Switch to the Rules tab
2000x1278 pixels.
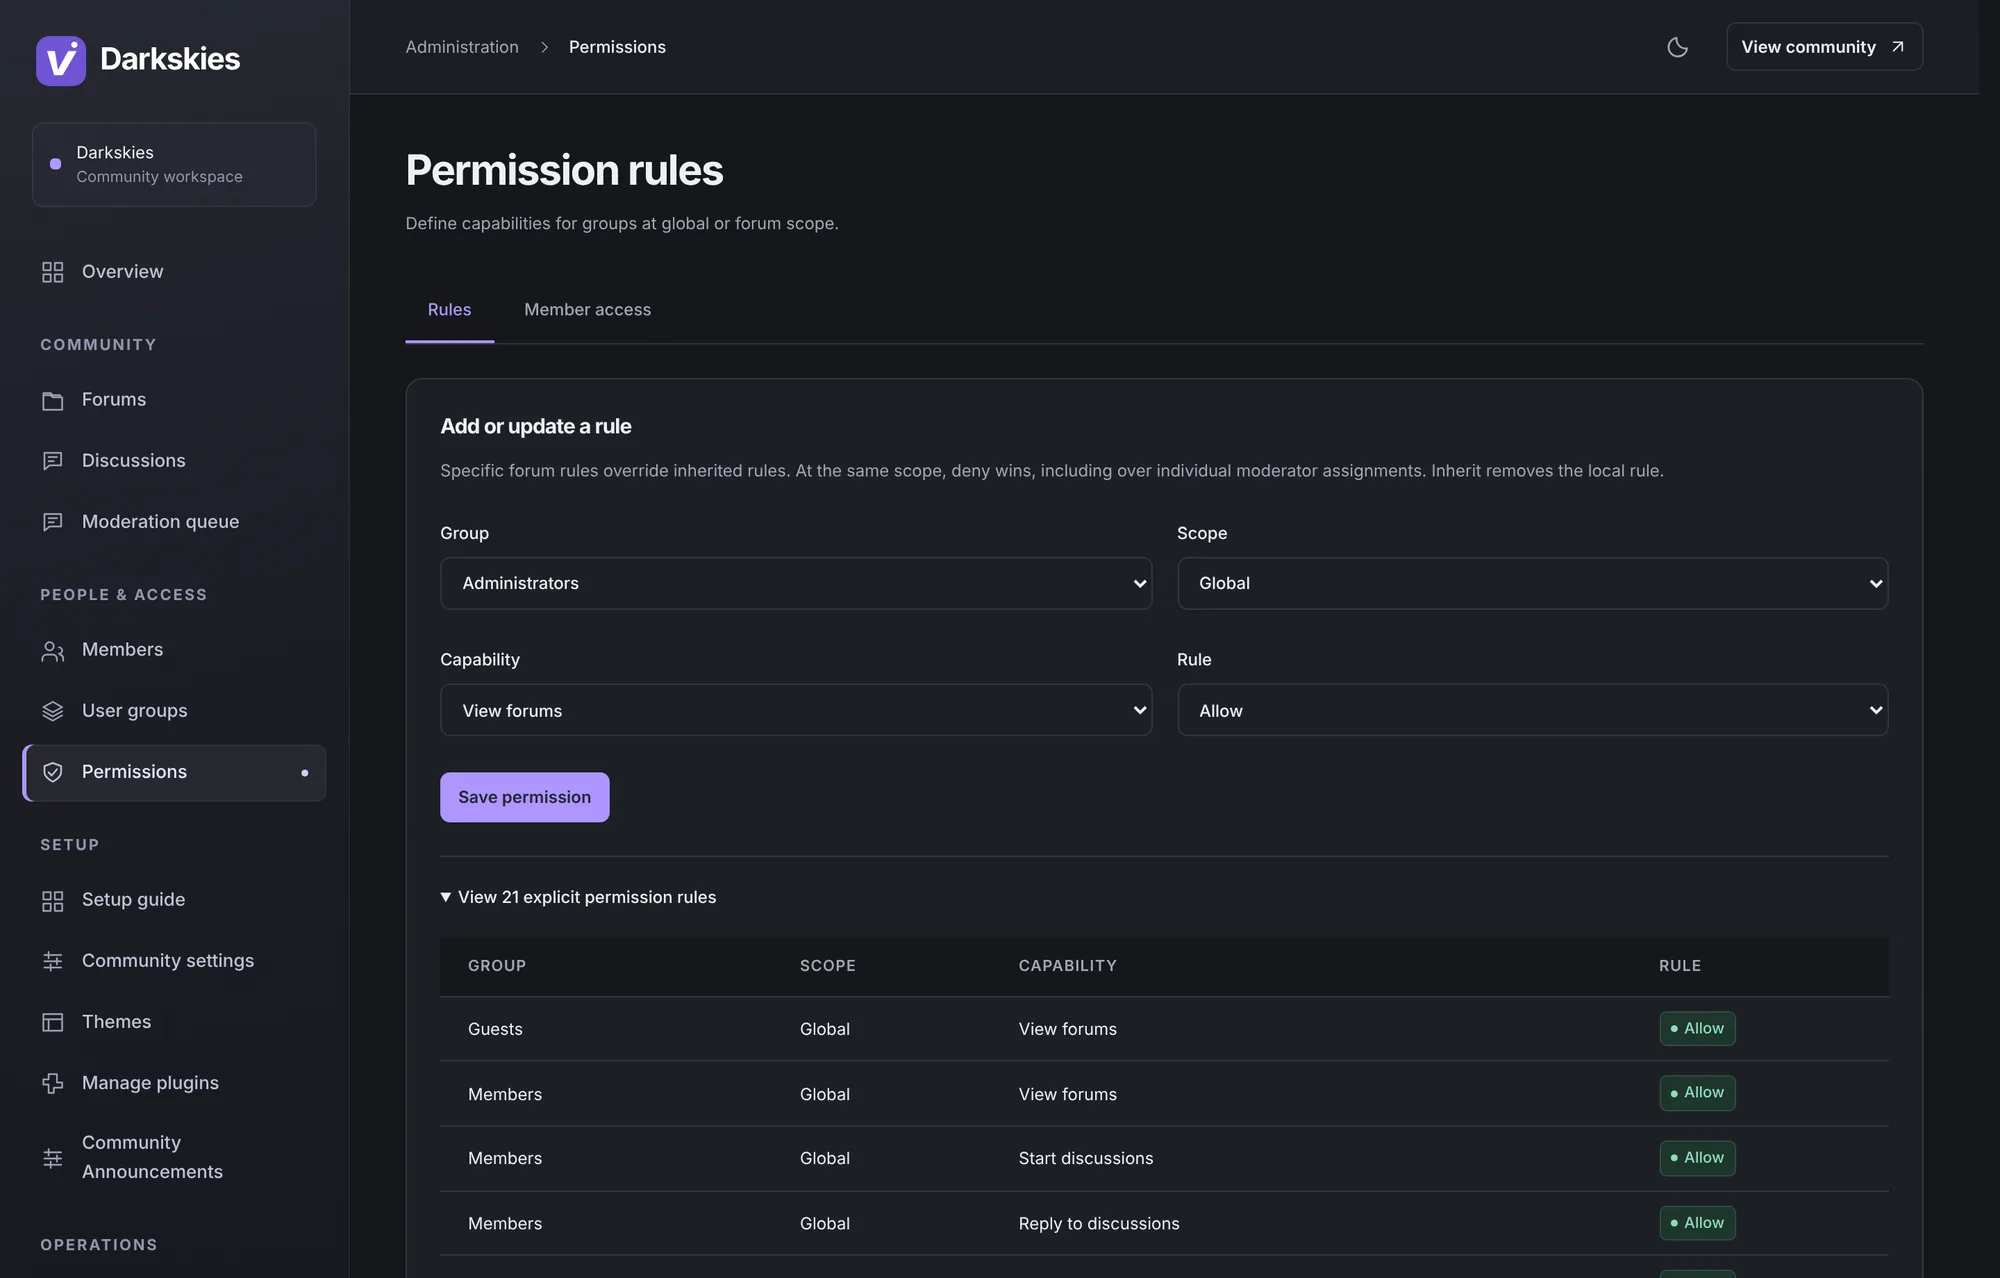pyautogui.click(x=449, y=310)
